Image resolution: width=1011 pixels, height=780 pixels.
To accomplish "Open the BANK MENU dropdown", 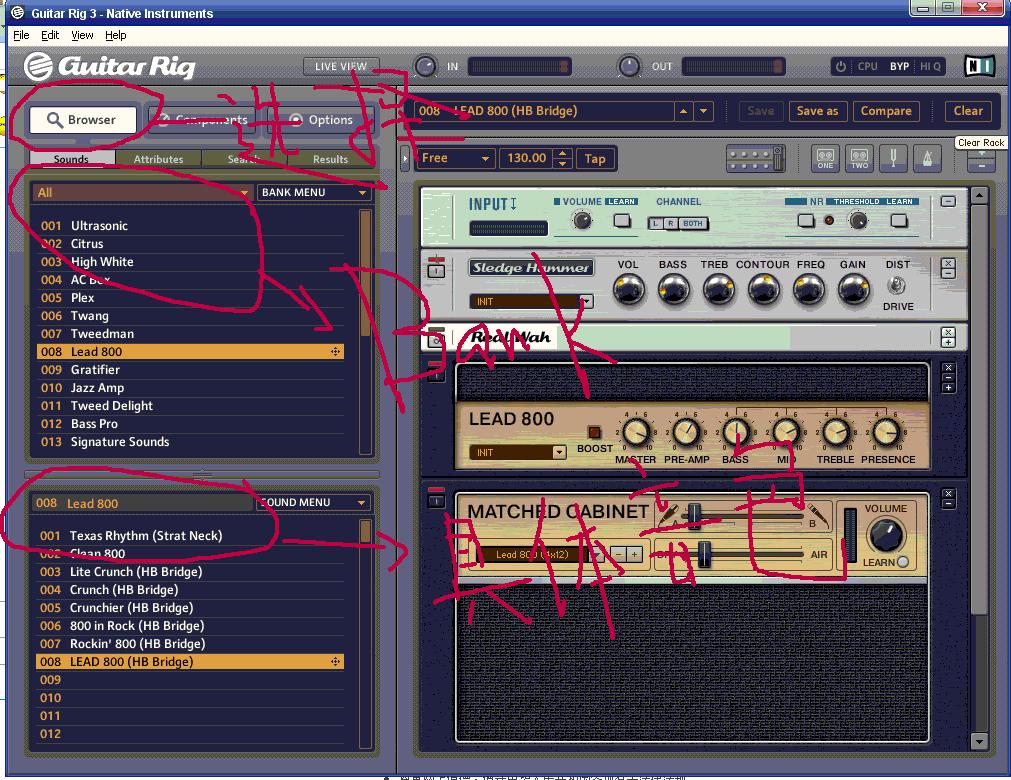I will (314, 192).
